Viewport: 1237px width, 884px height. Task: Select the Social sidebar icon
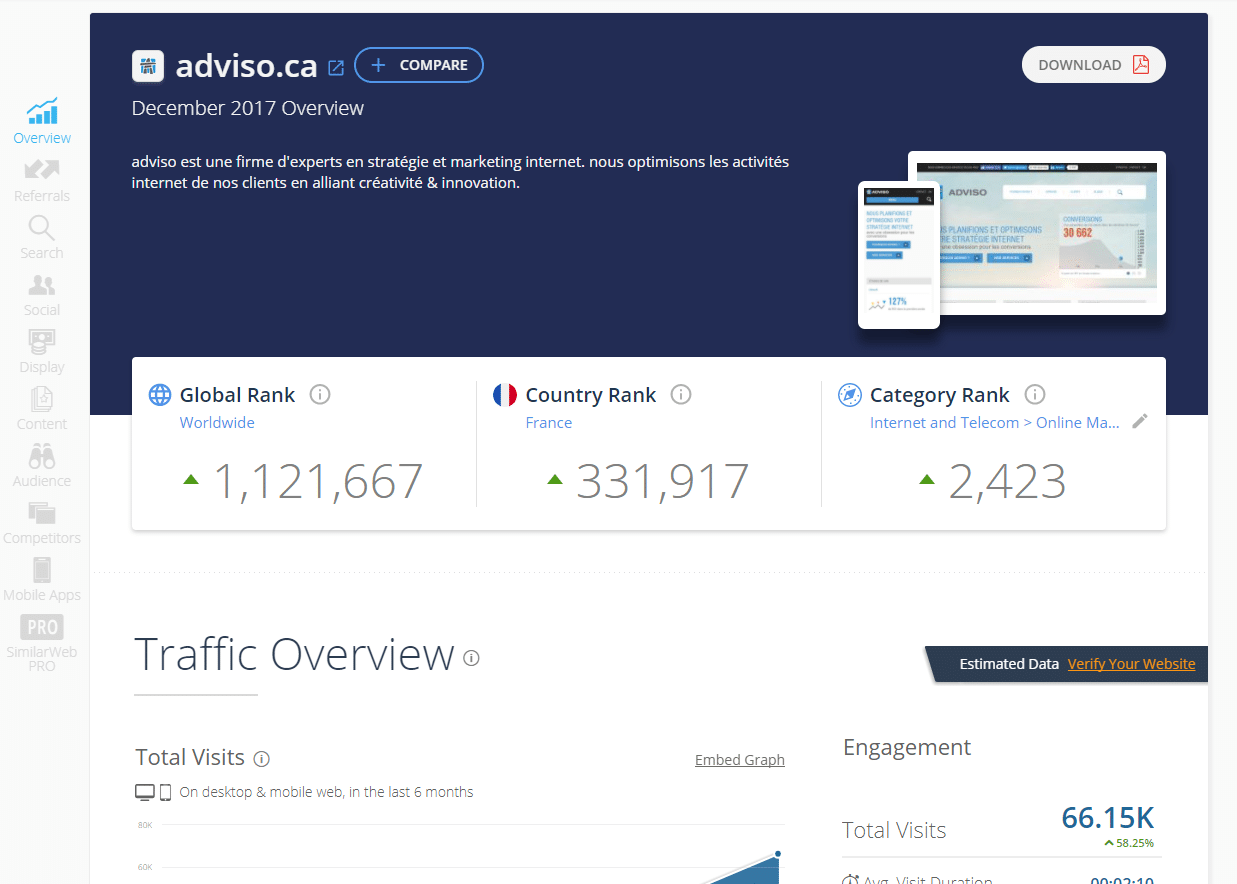coord(42,286)
